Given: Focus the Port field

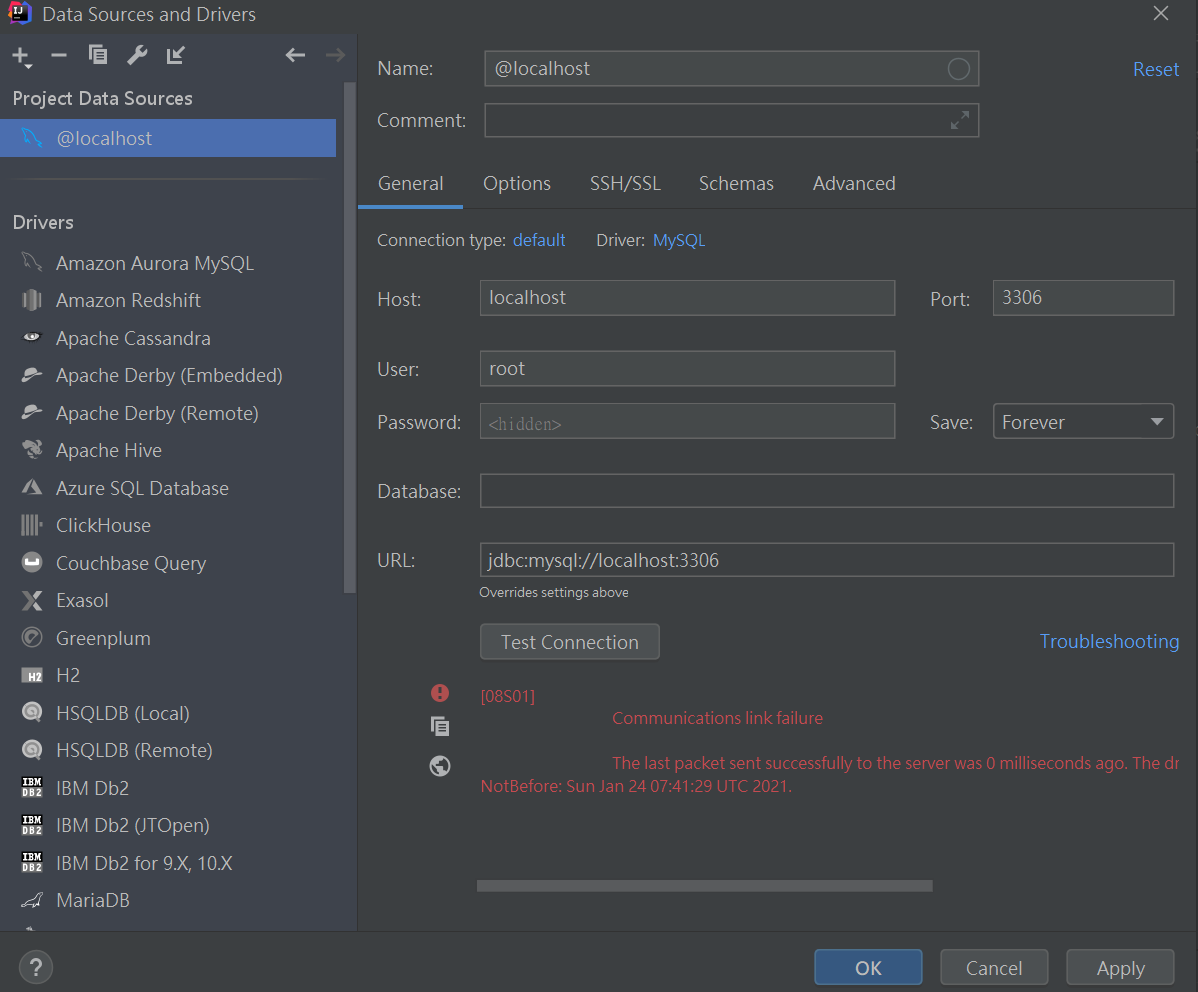Looking at the screenshot, I should click(x=1083, y=297).
